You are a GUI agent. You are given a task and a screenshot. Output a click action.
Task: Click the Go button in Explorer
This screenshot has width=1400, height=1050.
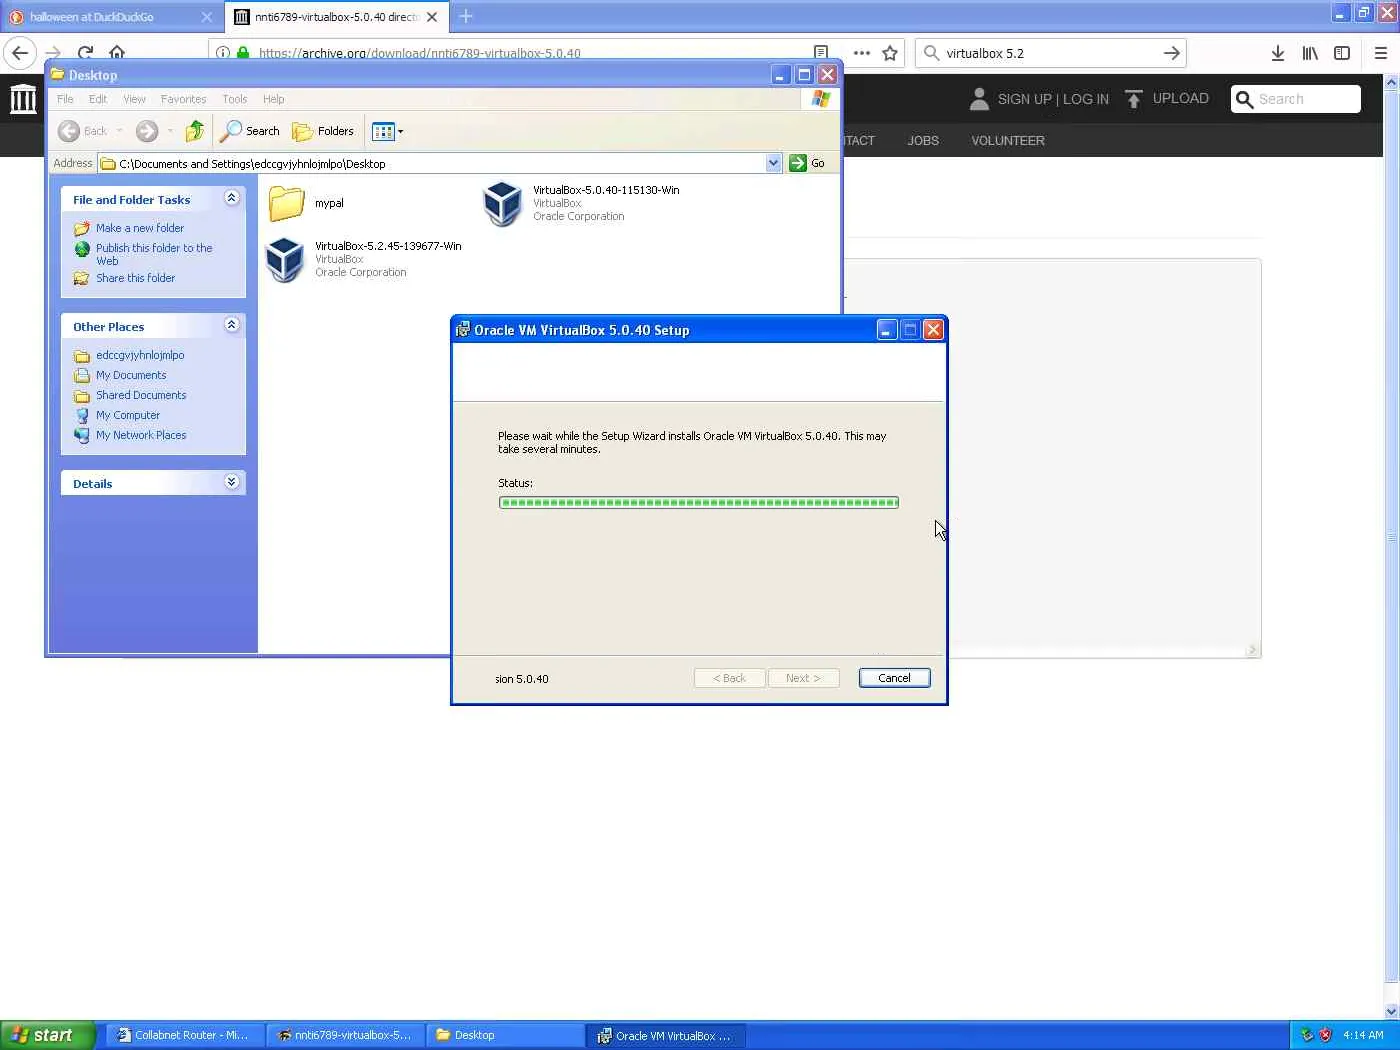(808, 163)
